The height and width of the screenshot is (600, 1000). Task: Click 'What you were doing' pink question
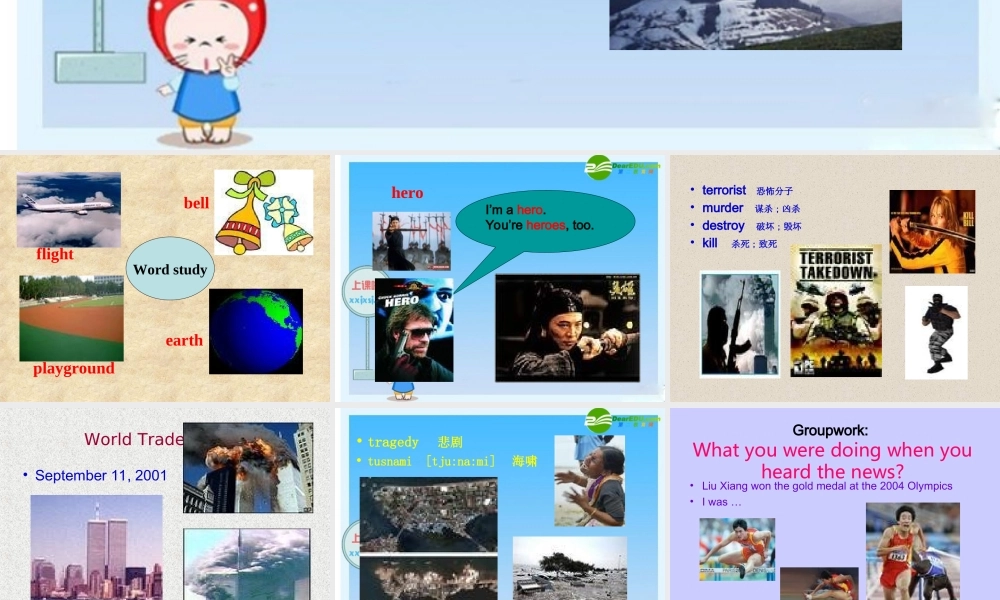(x=832, y=460)
